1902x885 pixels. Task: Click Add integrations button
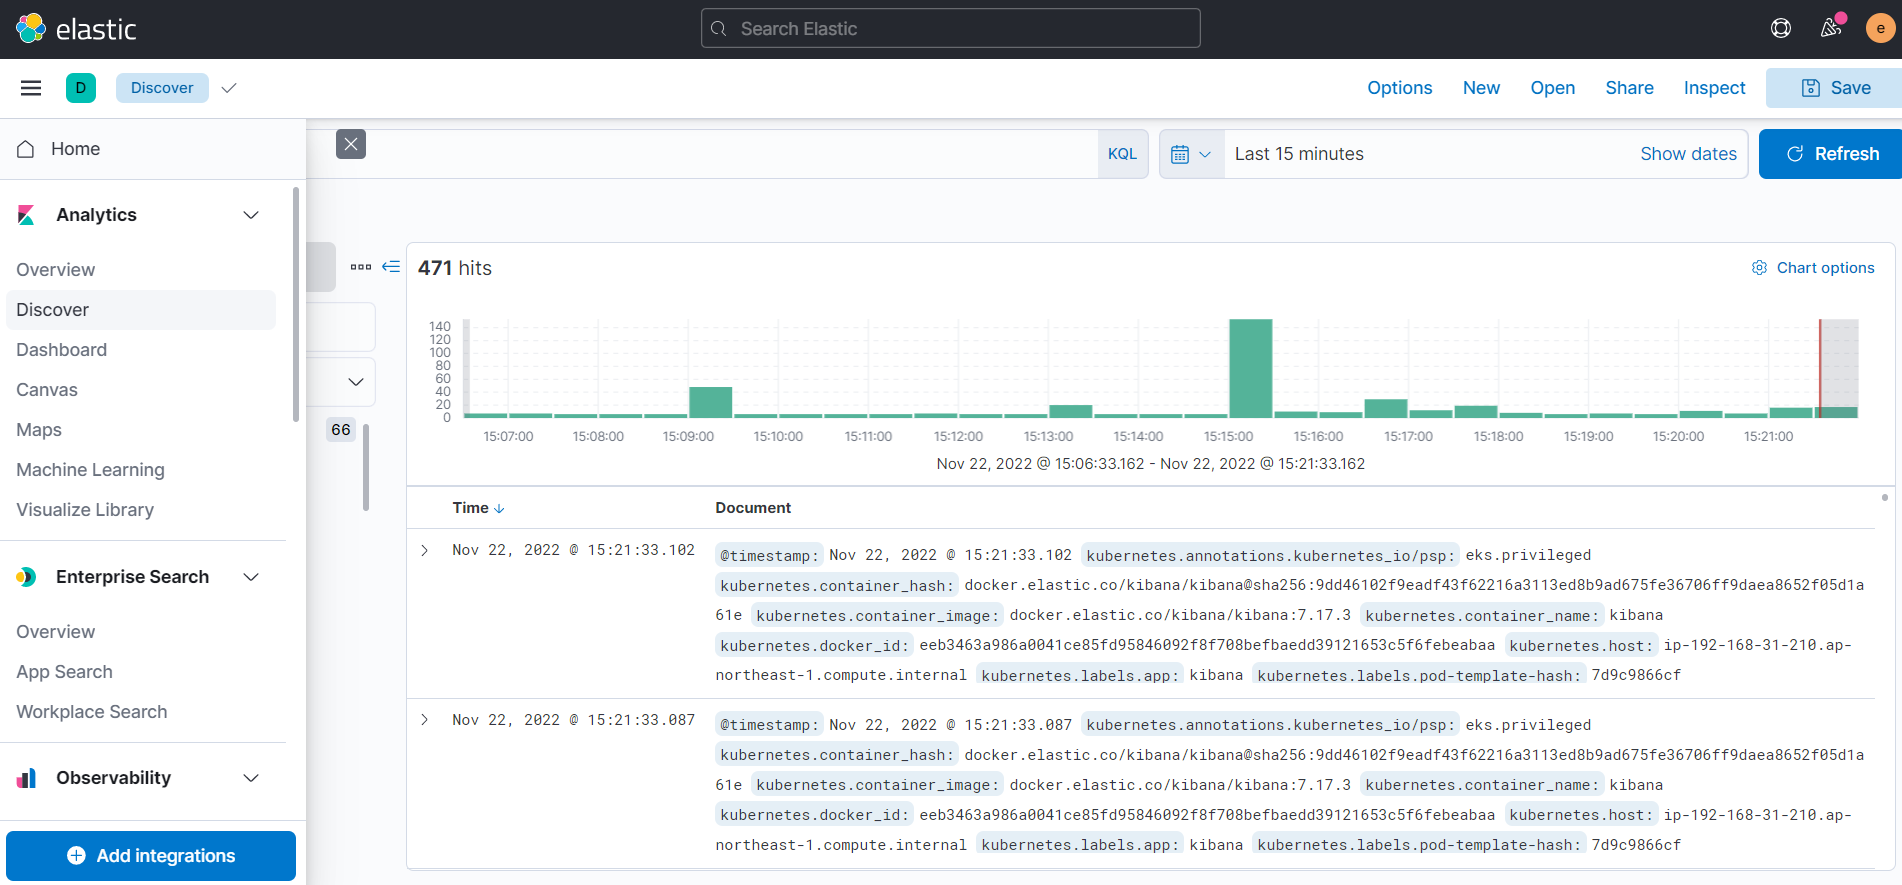(x=151, y=856)
